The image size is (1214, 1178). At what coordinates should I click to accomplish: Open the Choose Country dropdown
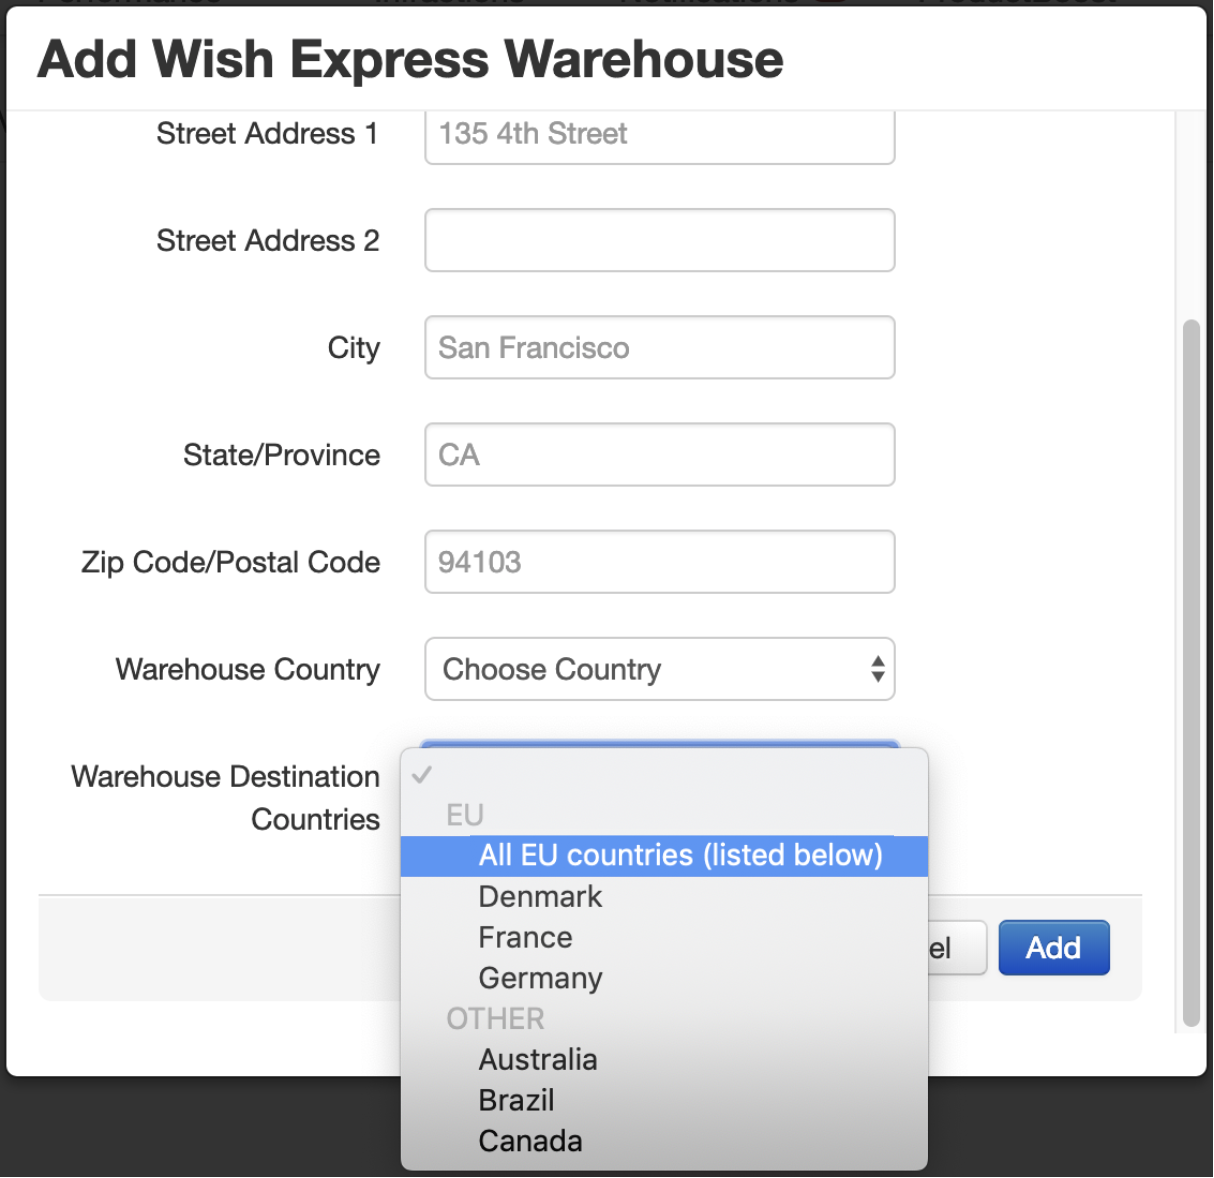[x=660, y=669]
